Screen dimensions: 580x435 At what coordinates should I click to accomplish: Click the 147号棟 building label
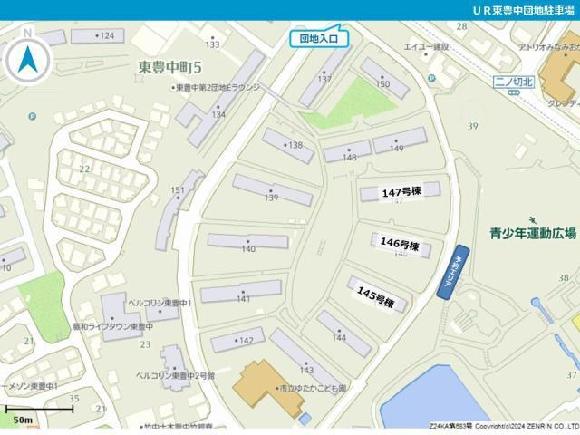401,192
